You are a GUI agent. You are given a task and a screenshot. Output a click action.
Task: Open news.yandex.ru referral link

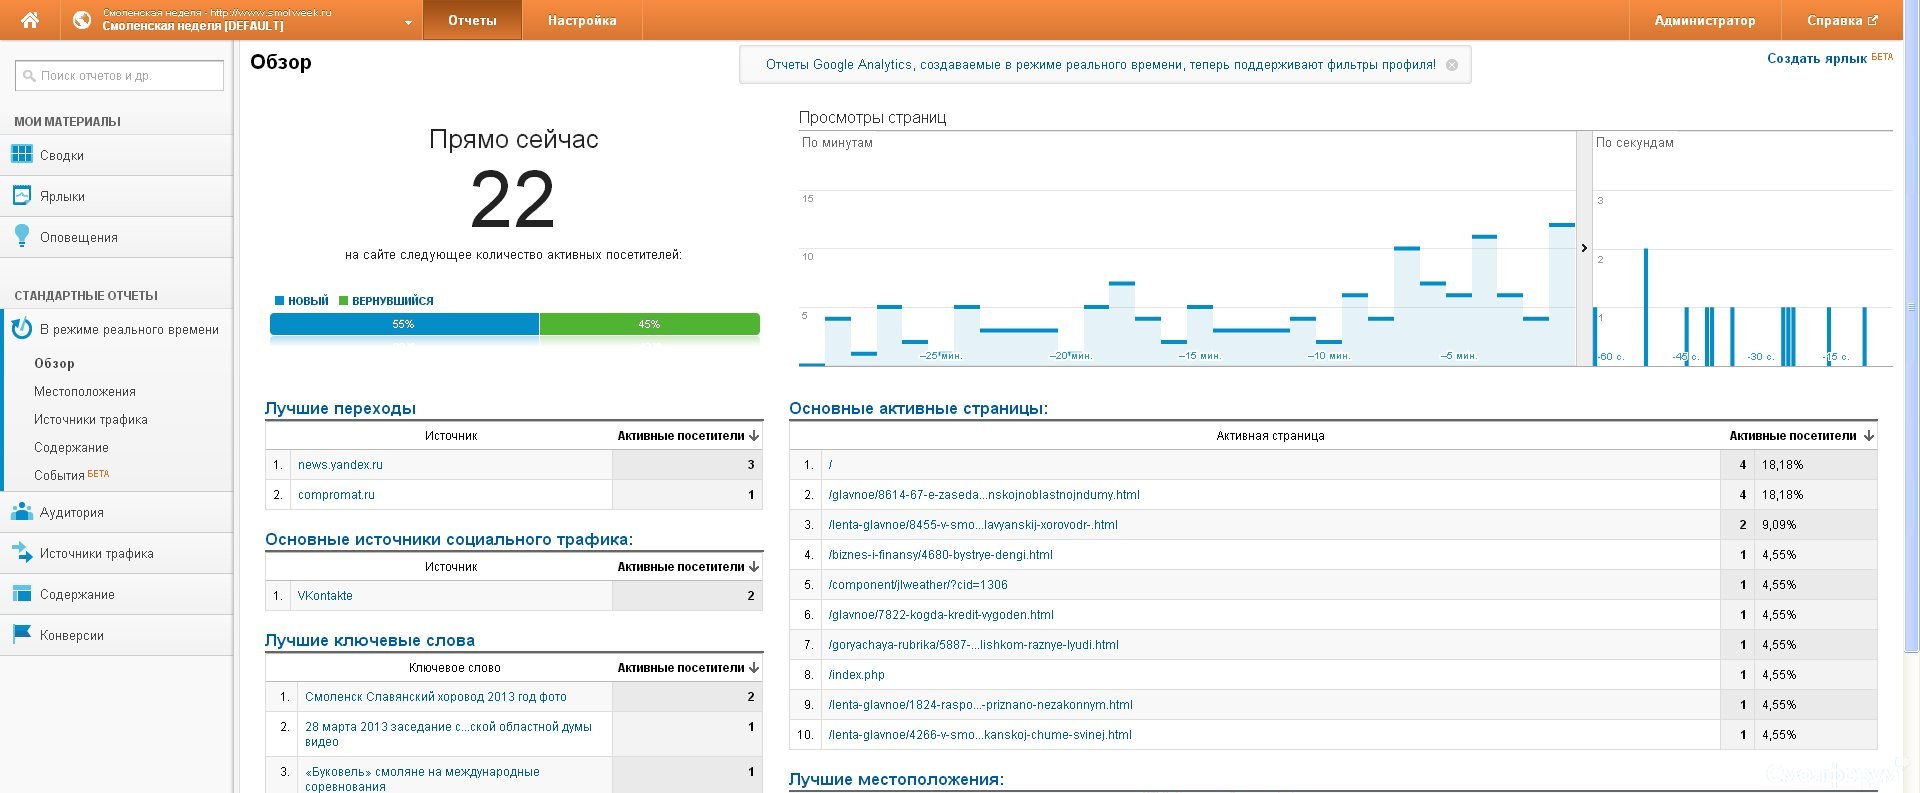340,465
